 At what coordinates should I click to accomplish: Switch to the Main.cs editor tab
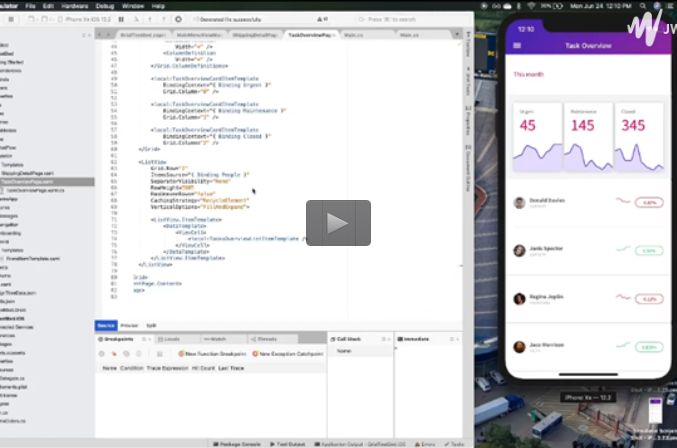(x=351, y=34)
